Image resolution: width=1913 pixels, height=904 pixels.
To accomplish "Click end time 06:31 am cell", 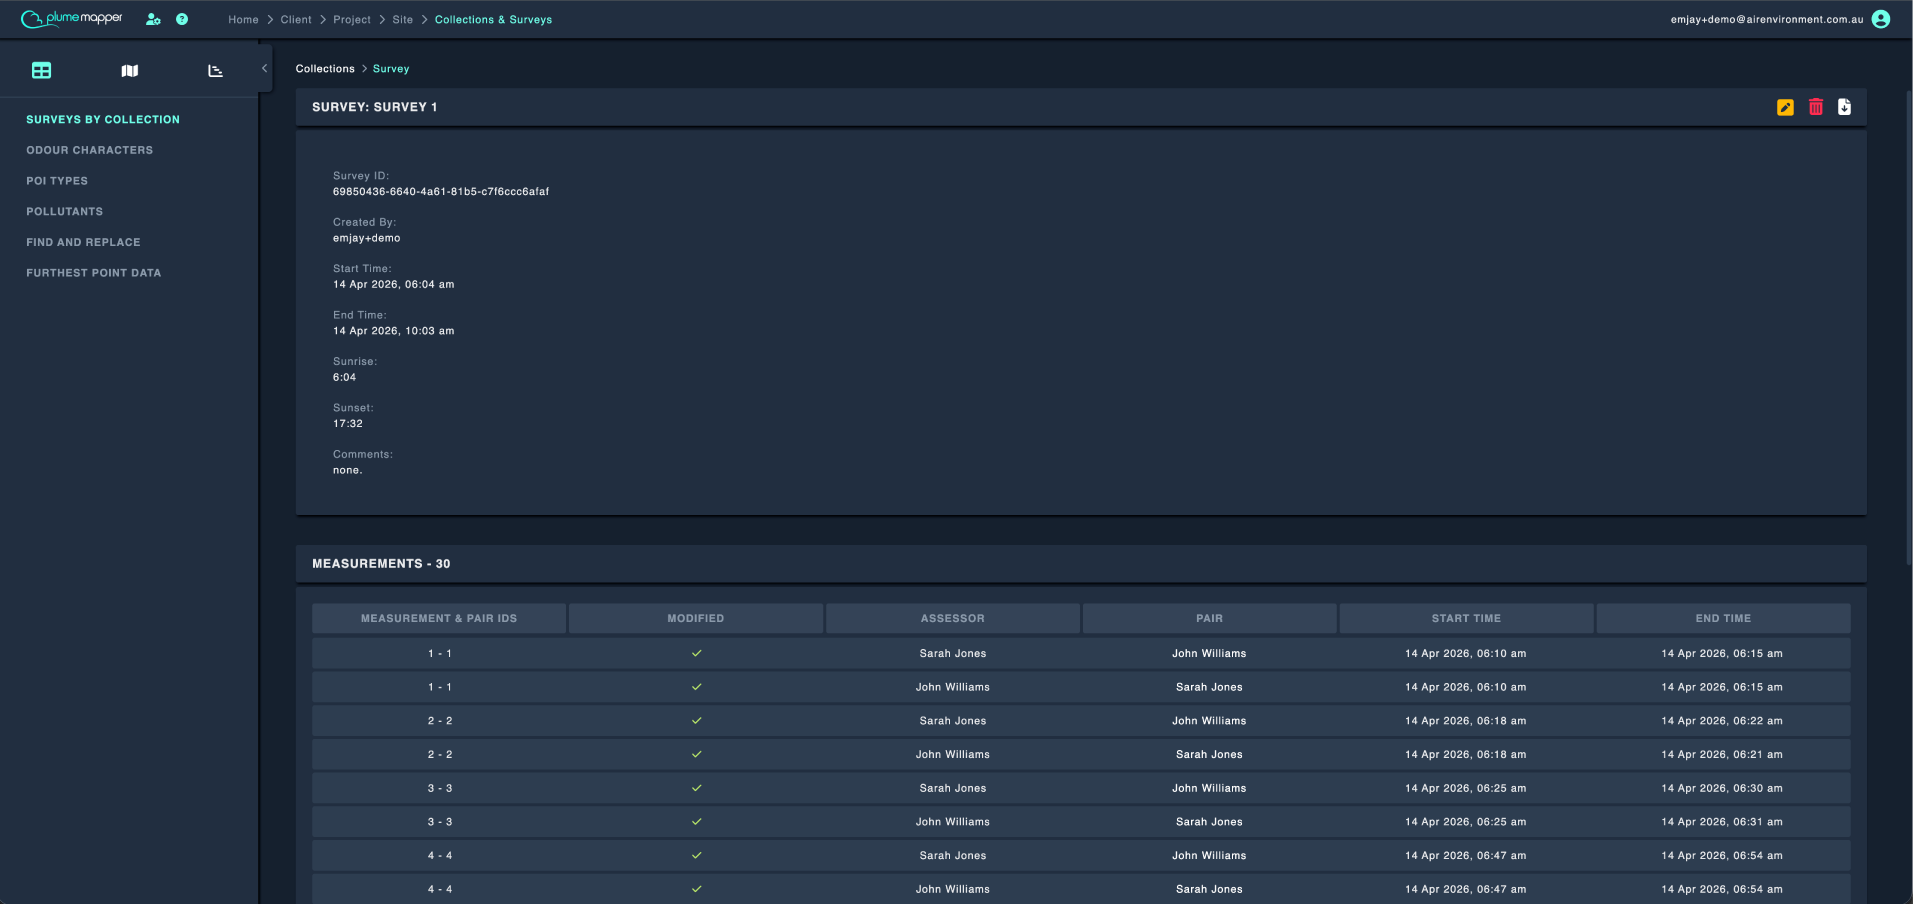I will click(x=1722, y=822).
